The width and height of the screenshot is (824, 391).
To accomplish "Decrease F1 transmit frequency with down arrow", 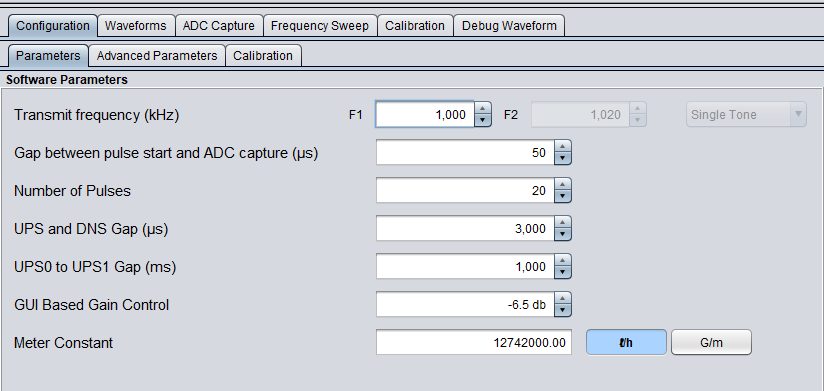I will [x=483, y=120].
